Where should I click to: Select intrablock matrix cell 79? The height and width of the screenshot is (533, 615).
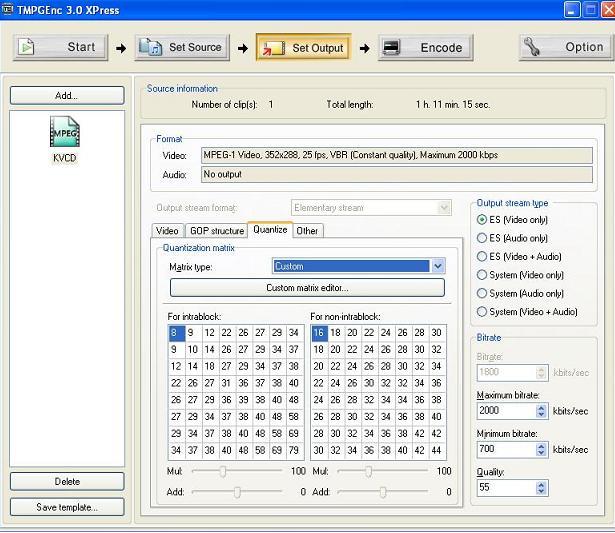point(294,450)
